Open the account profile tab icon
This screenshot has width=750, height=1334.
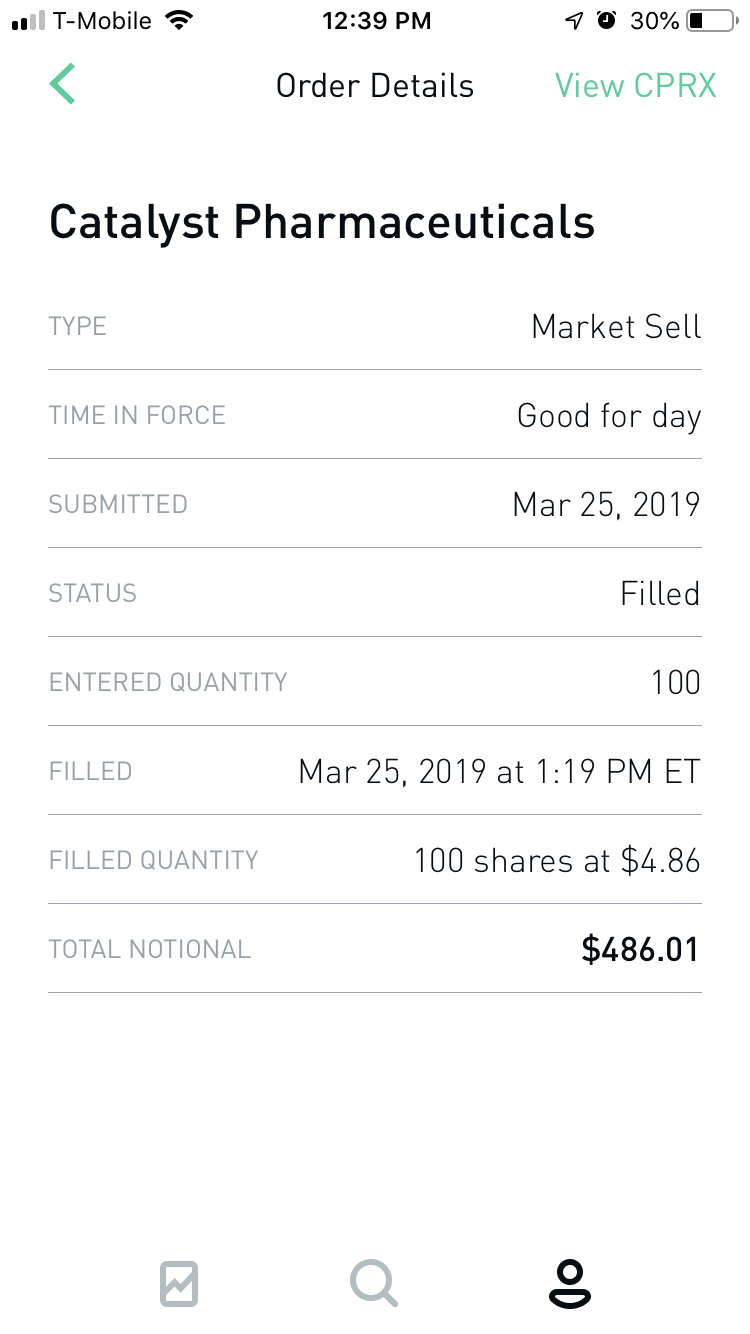point(570,1284)
